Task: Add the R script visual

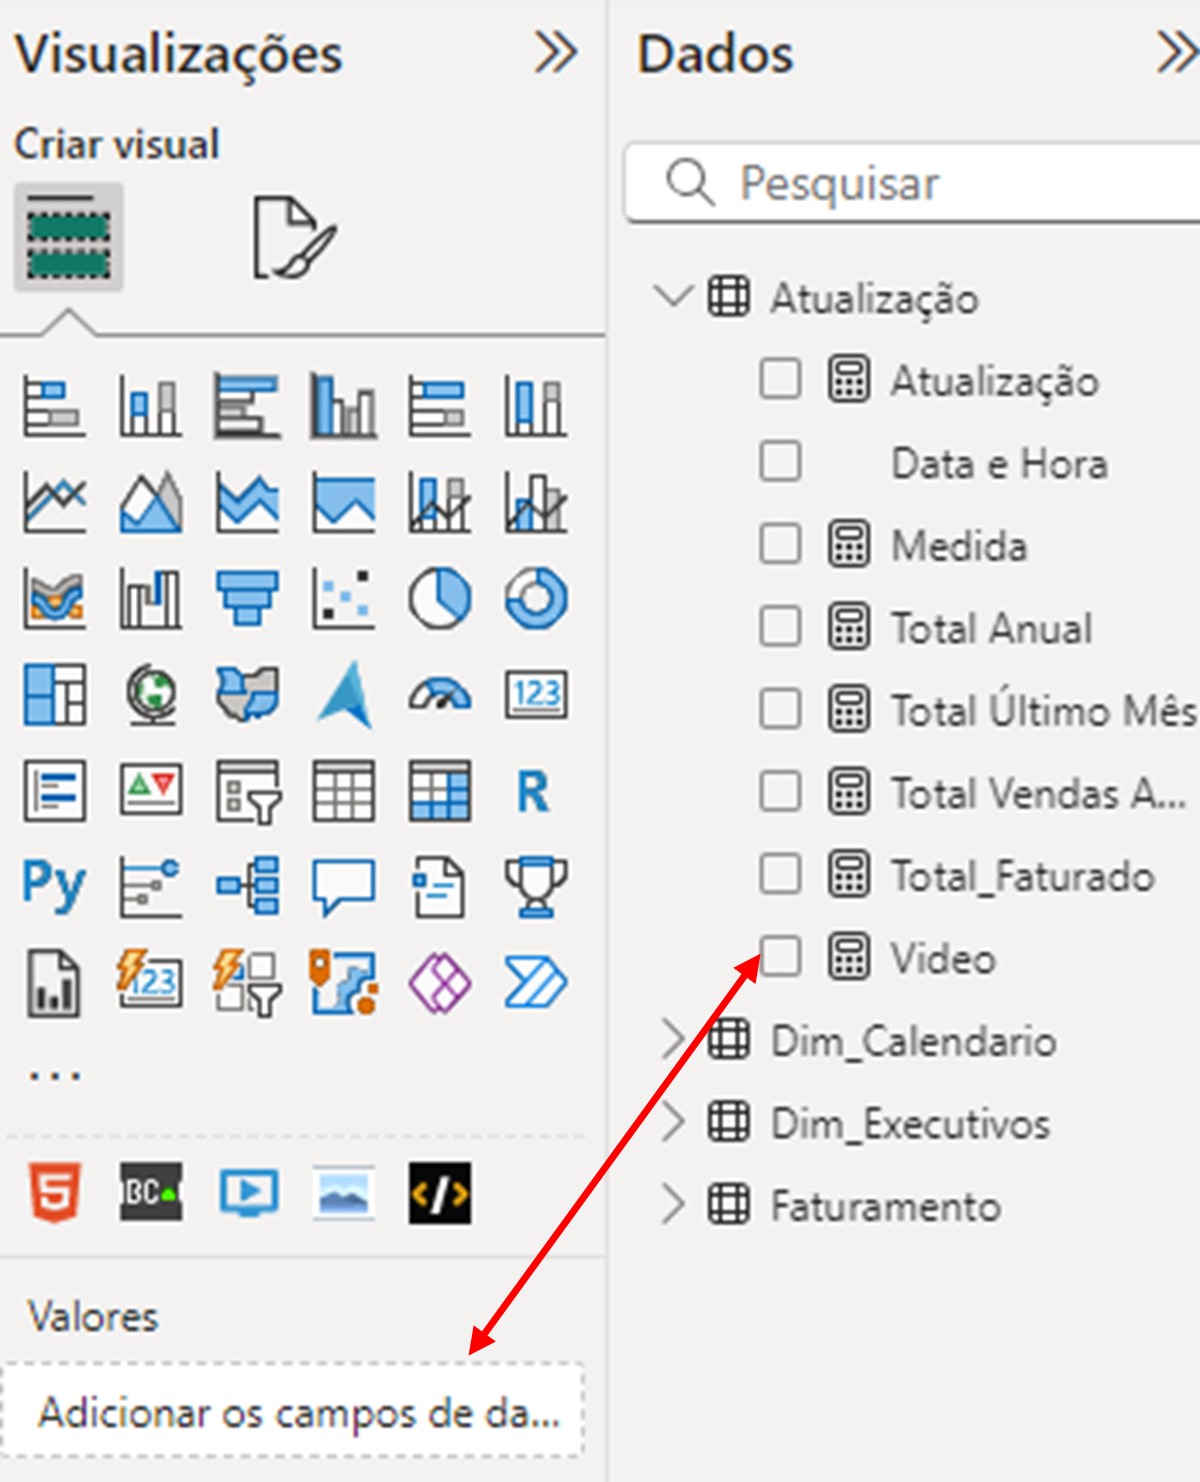Action: click(x=533, y=792)
